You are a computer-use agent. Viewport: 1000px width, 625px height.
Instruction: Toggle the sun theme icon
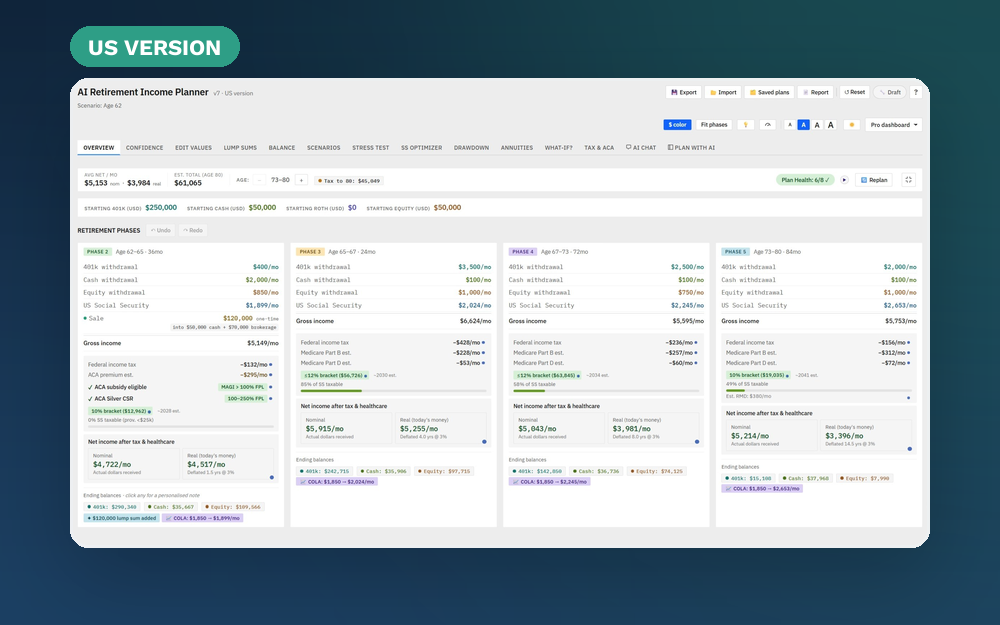click(851, 125)
